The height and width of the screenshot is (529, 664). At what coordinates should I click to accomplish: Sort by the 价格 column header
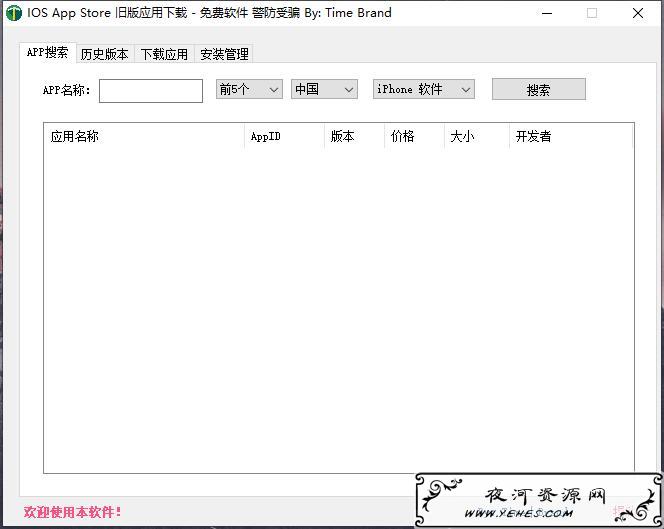point(415,136)
